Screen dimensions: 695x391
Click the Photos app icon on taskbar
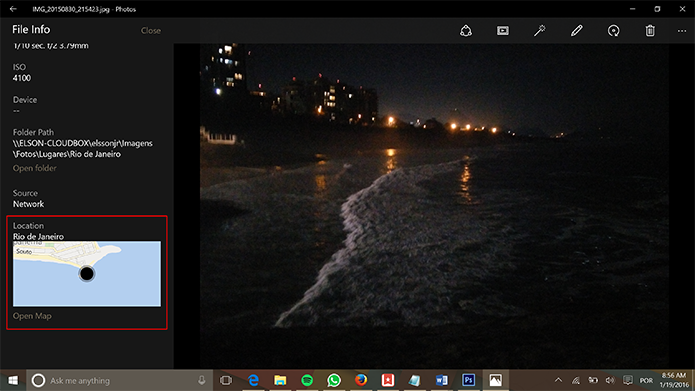pyautogui.click(x=496, y=380)
